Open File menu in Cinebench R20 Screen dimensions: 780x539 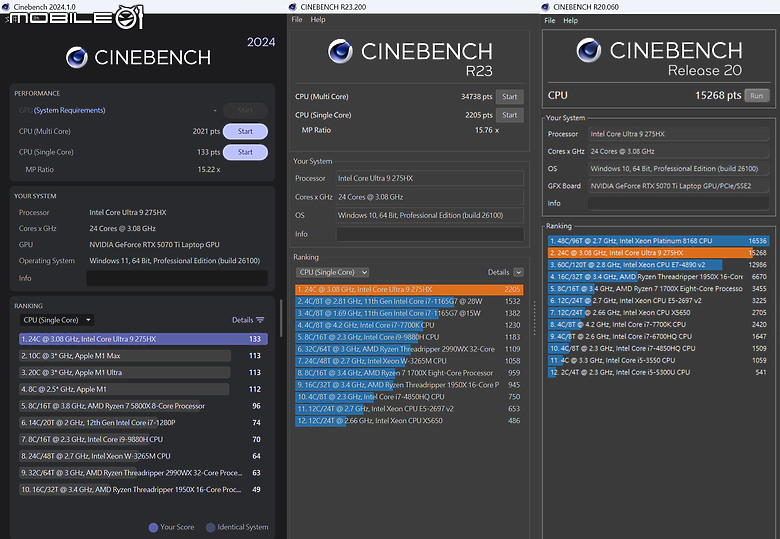(x=550, y=20)
